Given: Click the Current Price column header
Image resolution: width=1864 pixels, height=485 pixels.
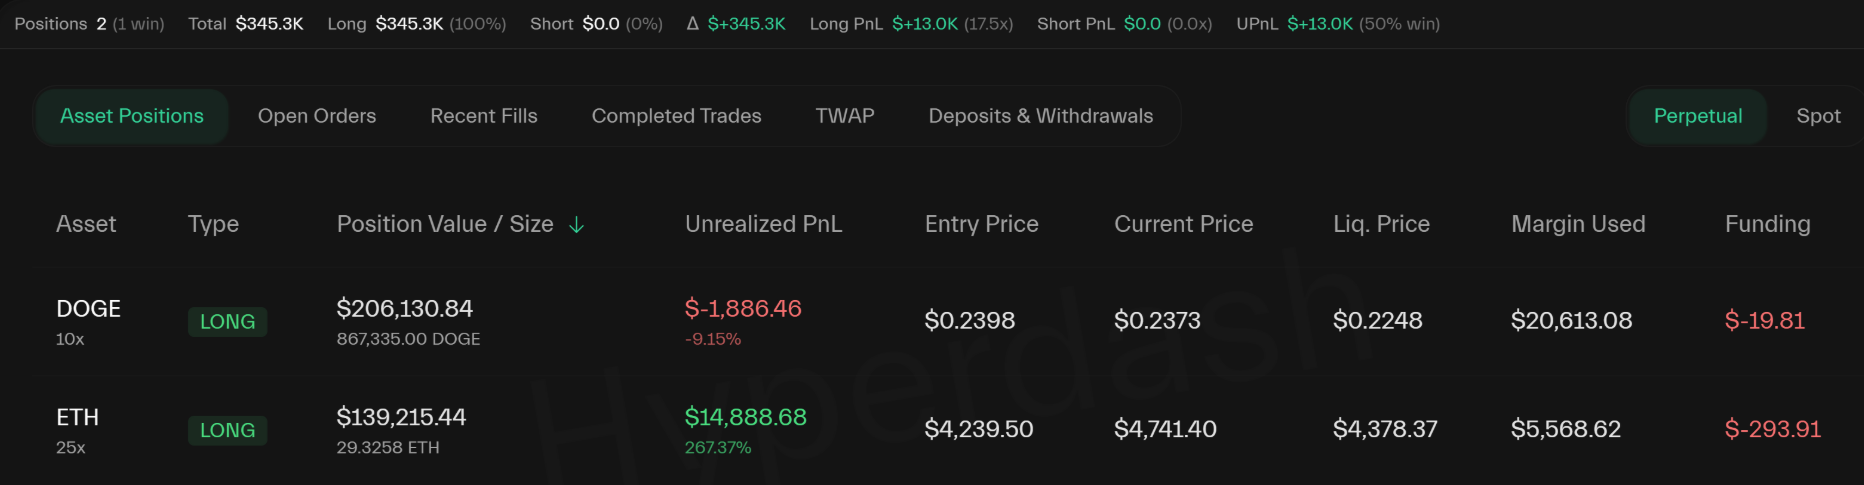Looking at the screenshot, I should point(1184,224).
